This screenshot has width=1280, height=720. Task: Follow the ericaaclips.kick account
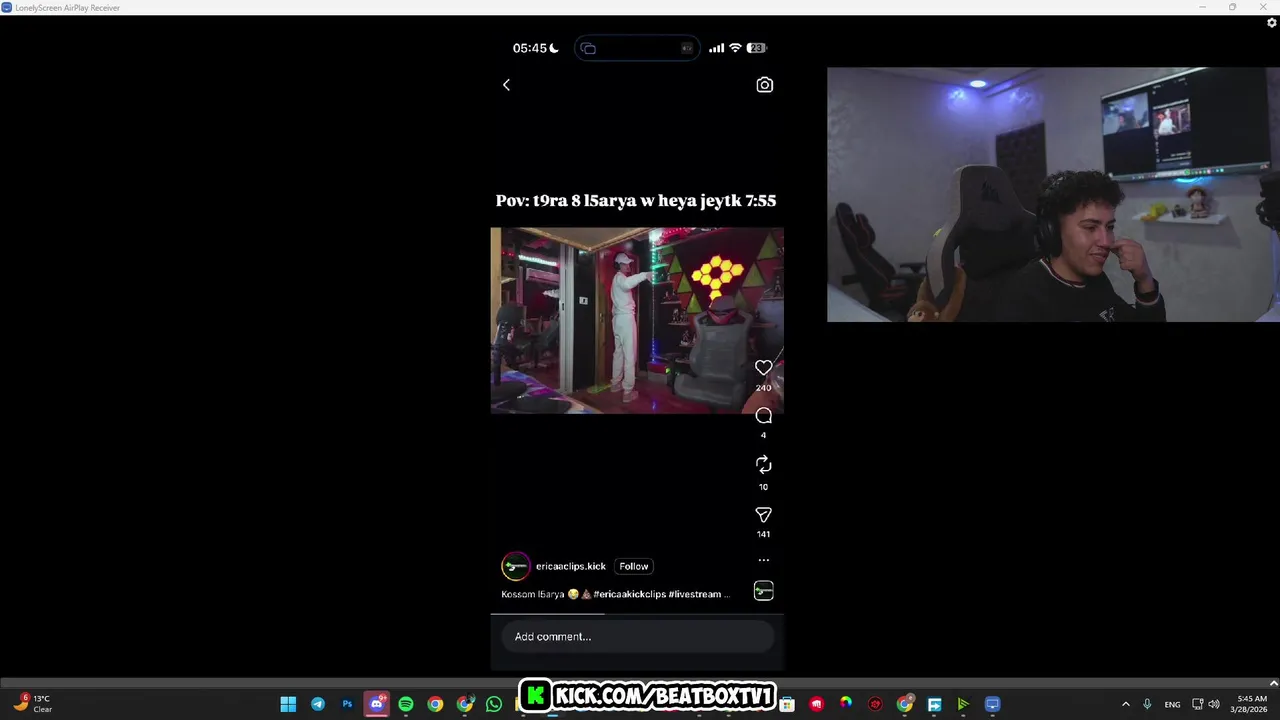pos(633,566)
